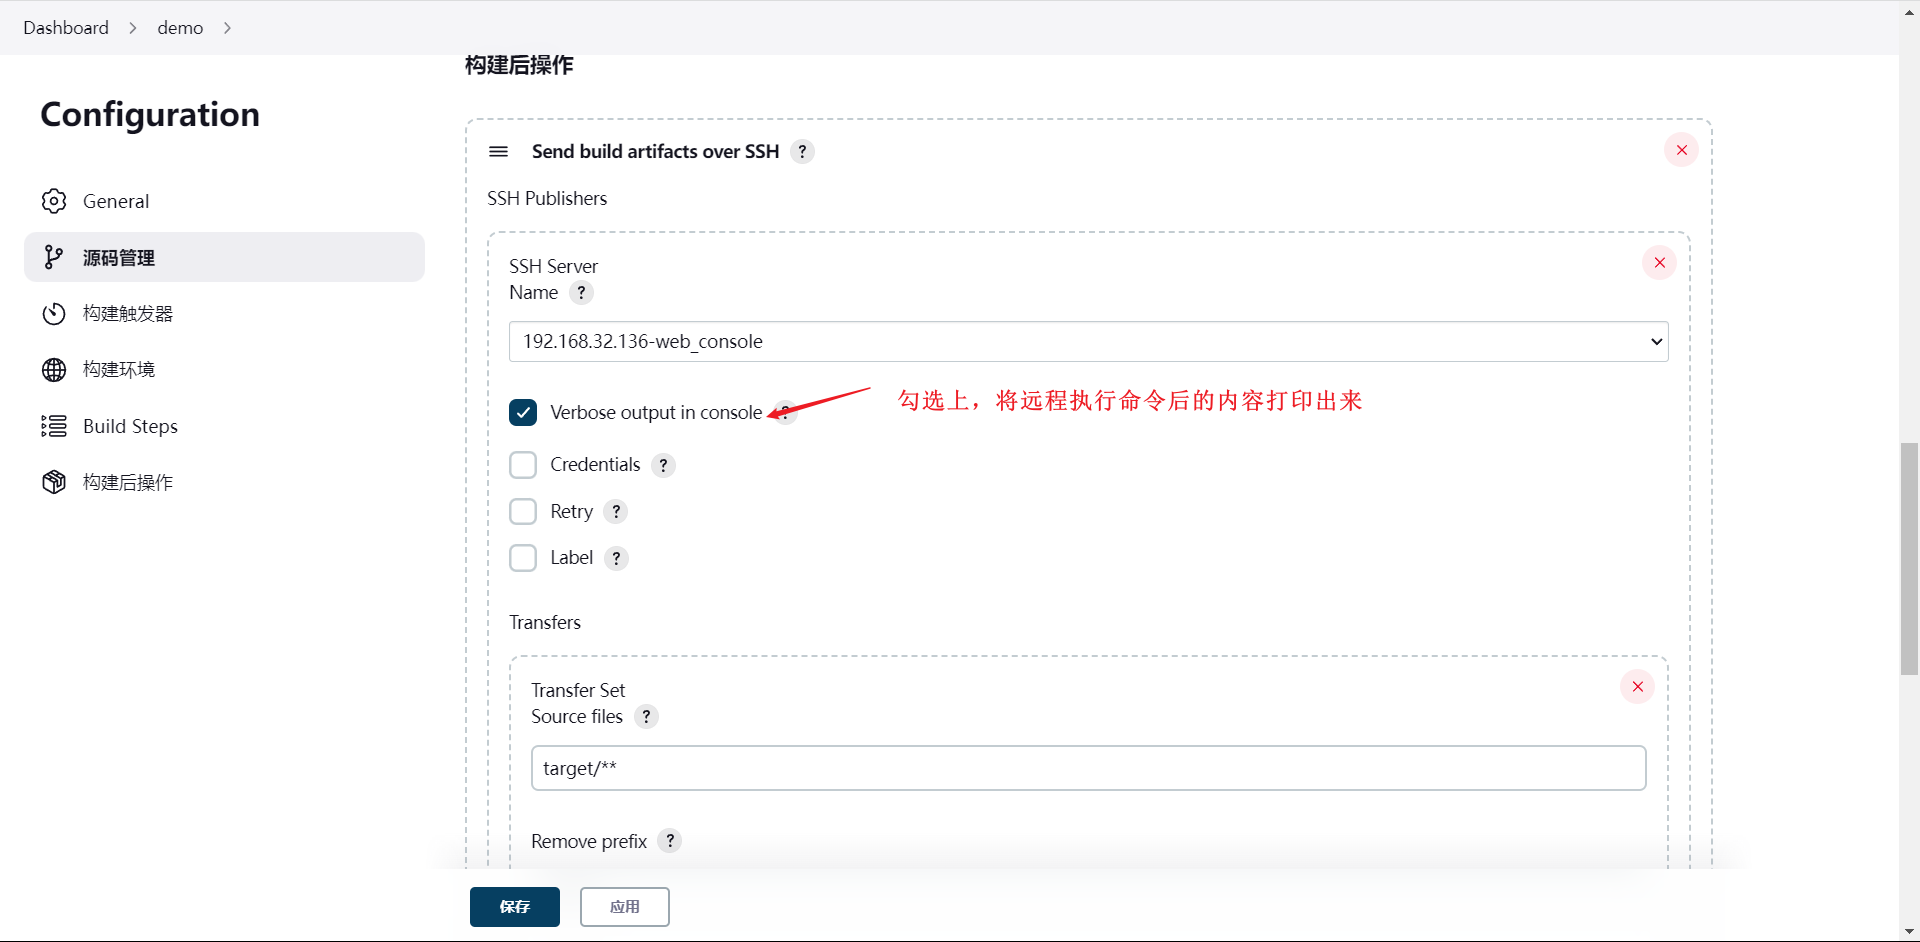Open the SSH Server Name dropdown
Image resolution: width=1920 pixels, height=942 pixels.
pyautogui.click(x=1088, y=342)
